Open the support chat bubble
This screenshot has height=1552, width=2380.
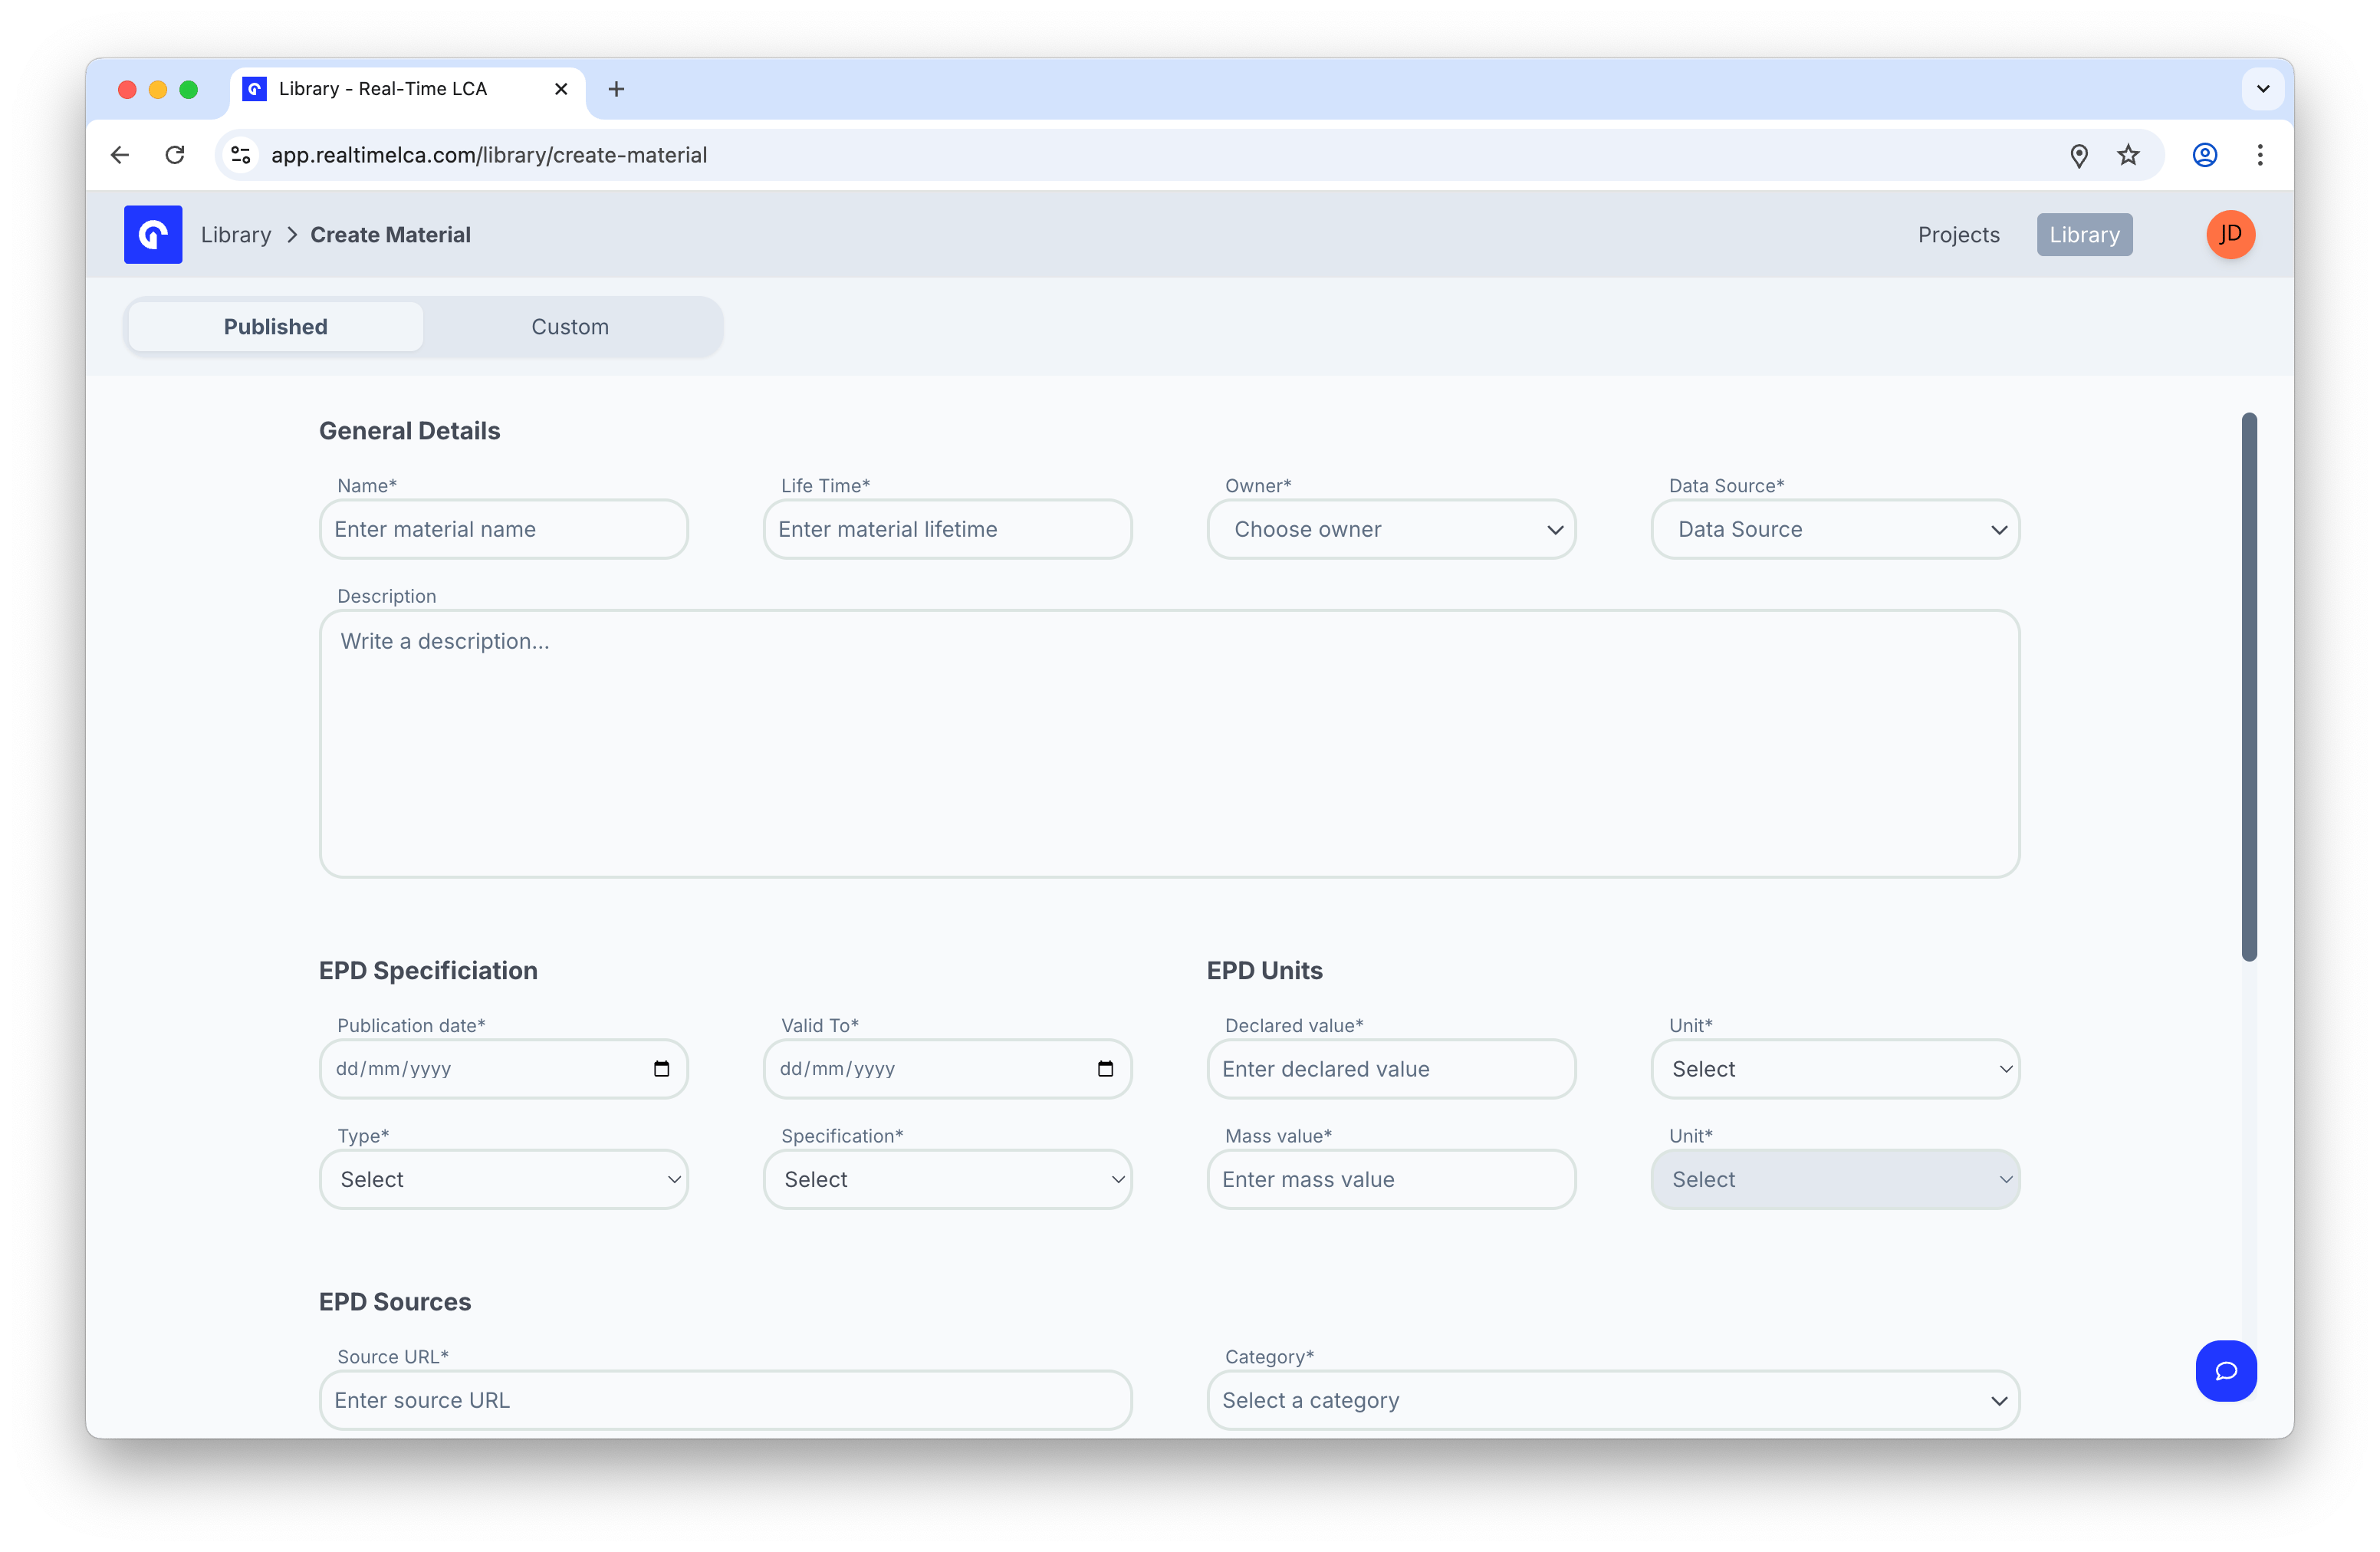pos(2226,1370)
